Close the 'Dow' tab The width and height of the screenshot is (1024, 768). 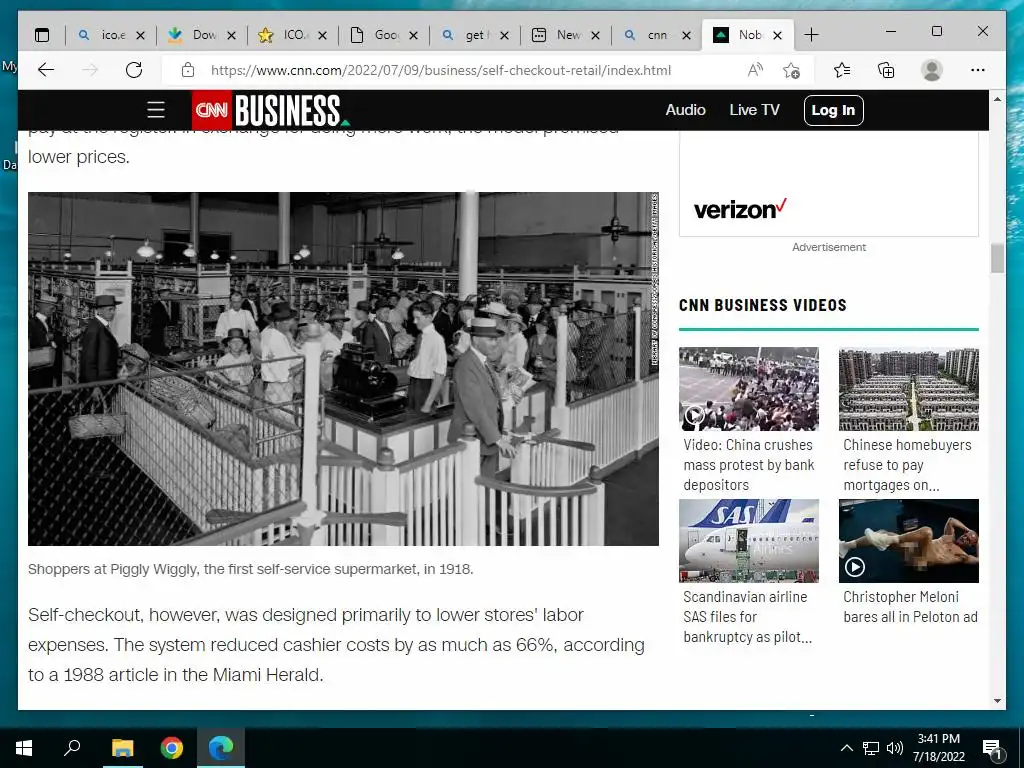[x=231, y=35]
